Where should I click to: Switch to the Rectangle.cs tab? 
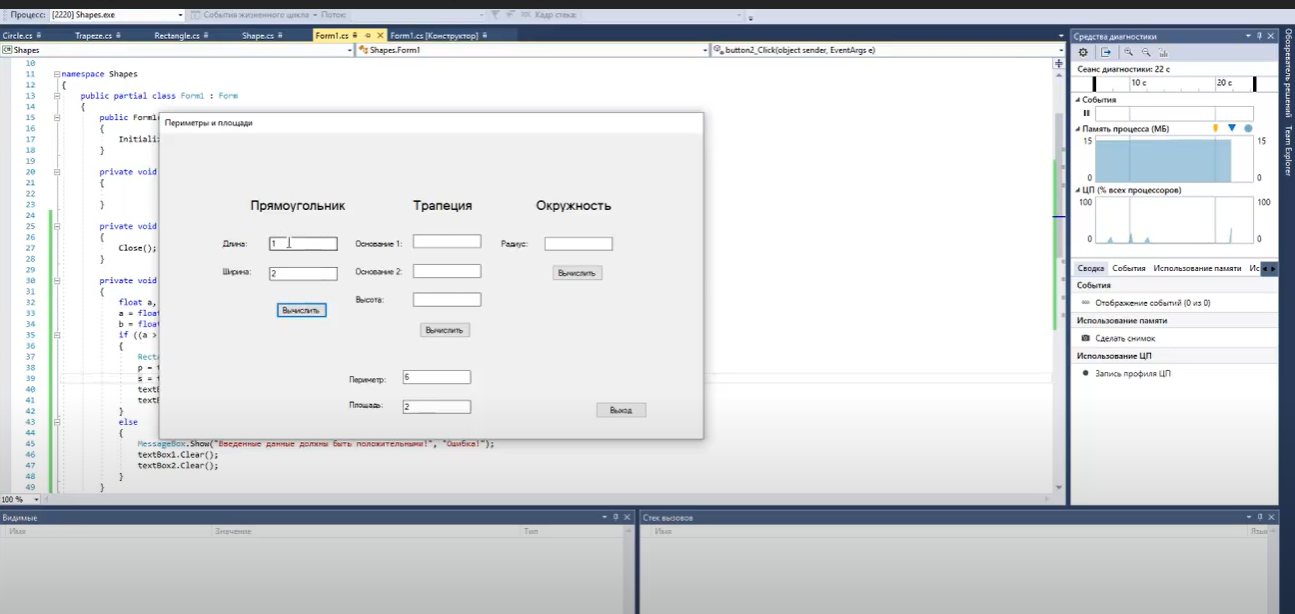(177, 35)
